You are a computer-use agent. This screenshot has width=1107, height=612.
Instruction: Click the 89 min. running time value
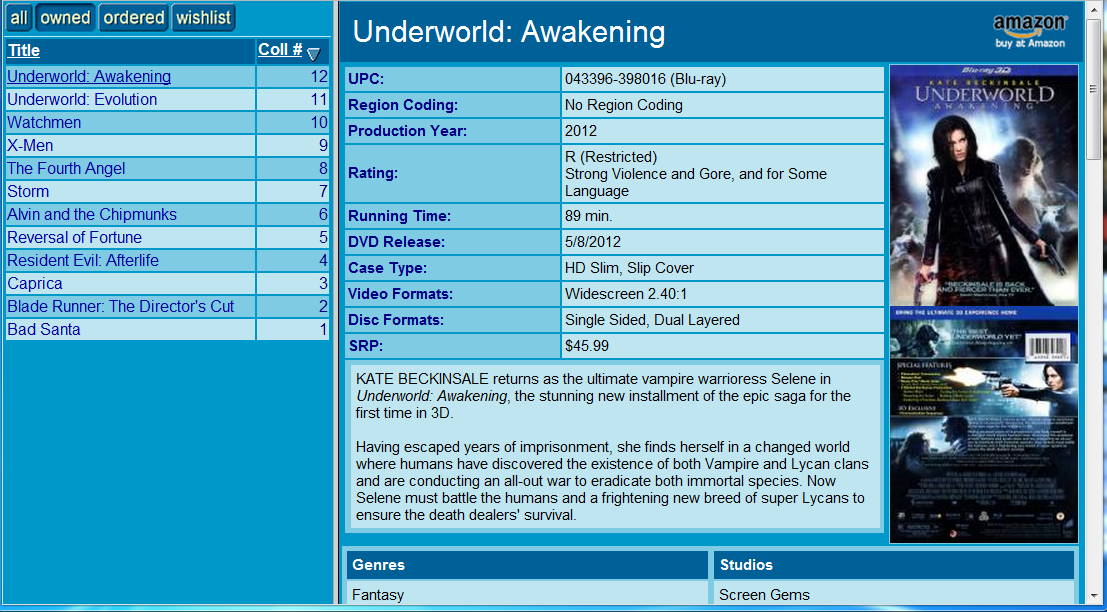[589, 216]
